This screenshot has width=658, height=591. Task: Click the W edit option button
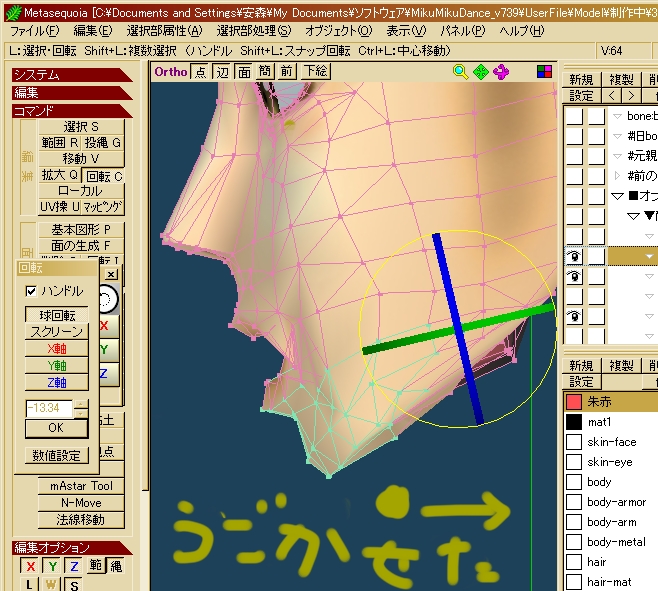(51, 585)
